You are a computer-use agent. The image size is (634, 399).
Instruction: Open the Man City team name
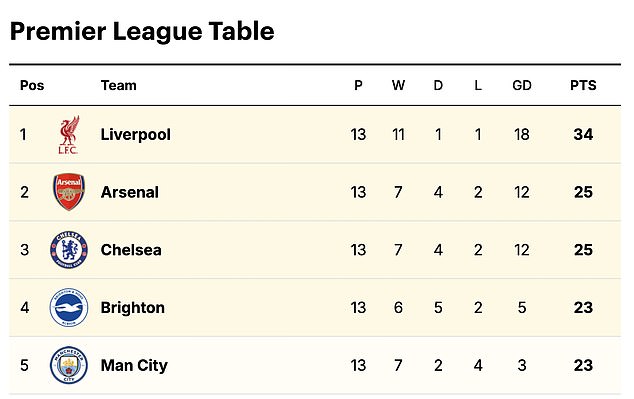point(134,366)
